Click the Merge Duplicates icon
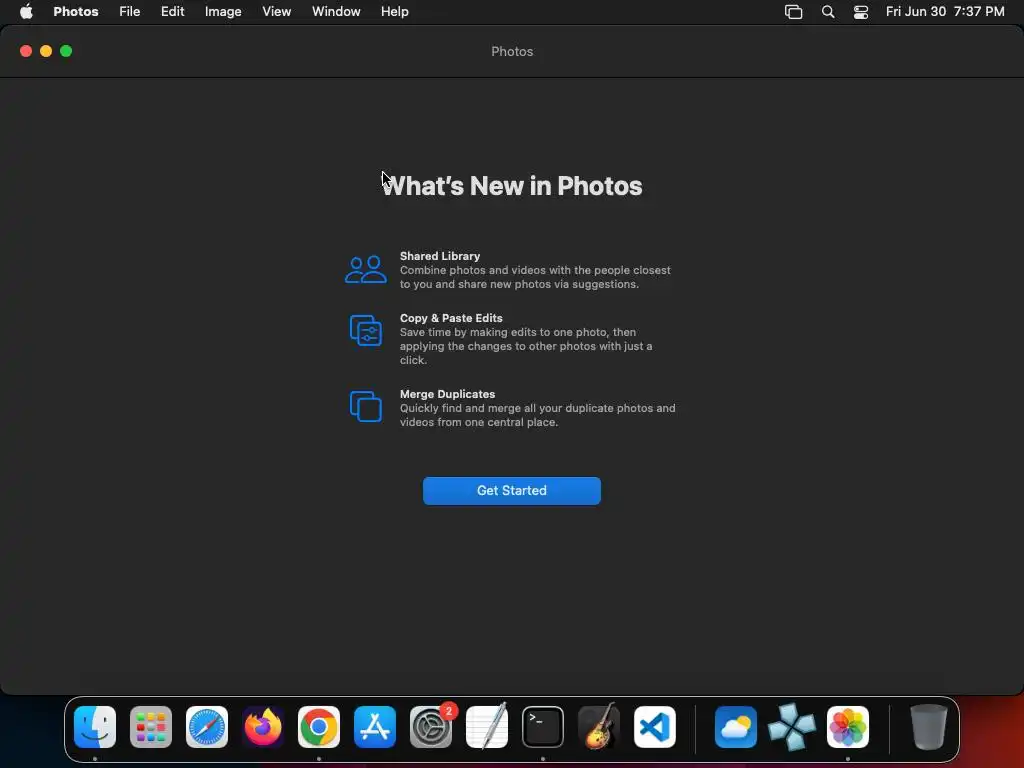 [366, 406]
